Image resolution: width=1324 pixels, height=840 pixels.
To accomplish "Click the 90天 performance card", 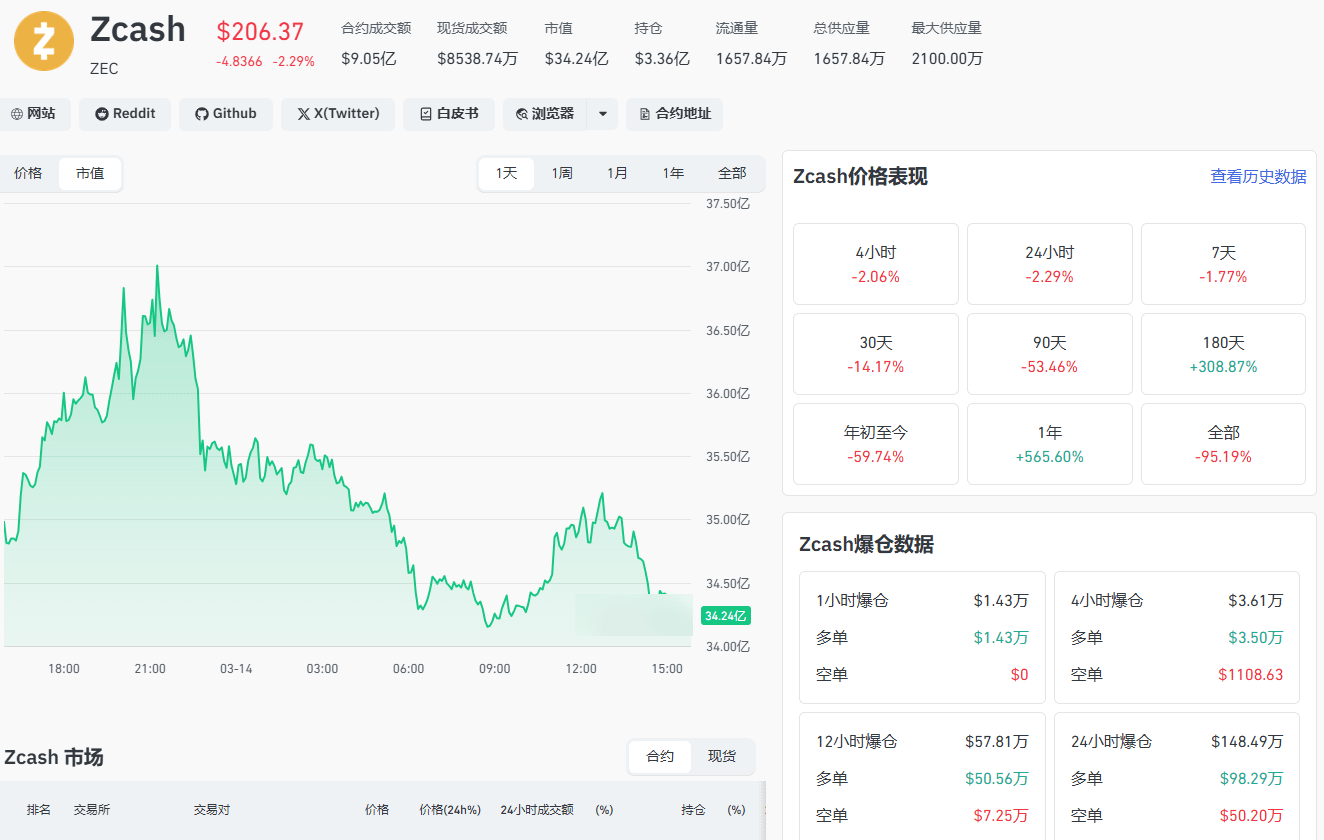I will [1050, 354].
